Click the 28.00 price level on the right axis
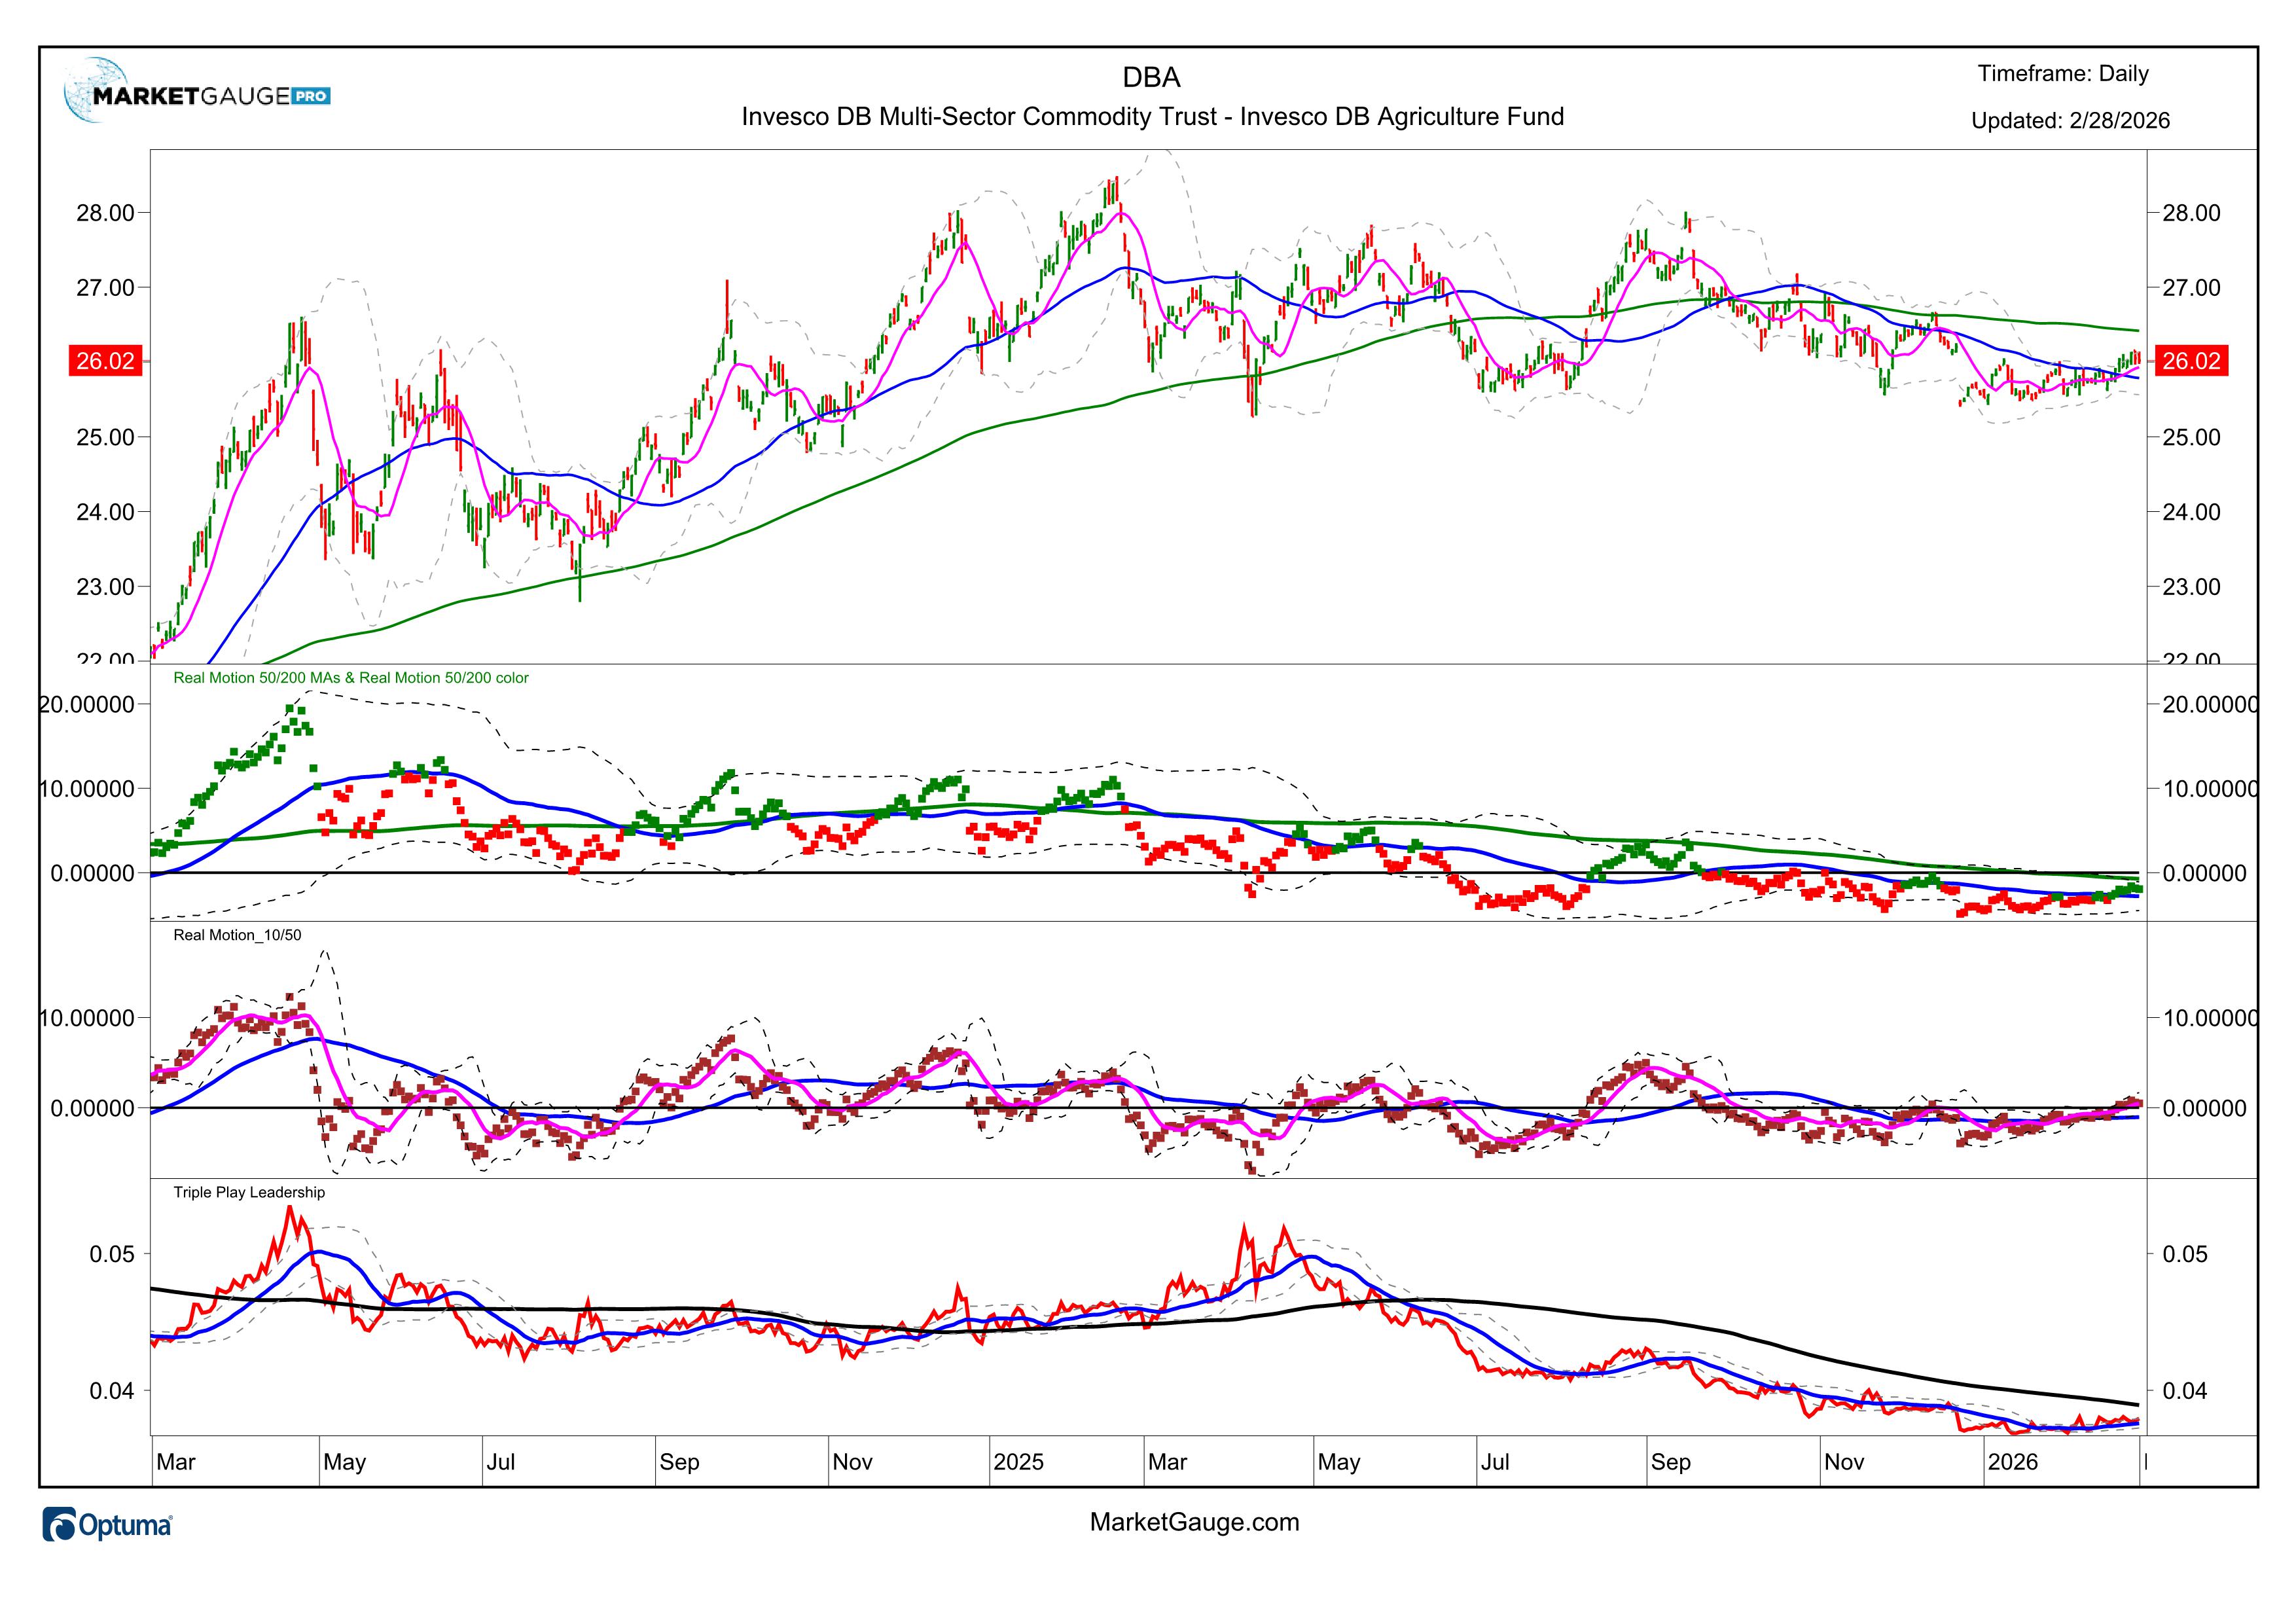Viewport: 2296px width, 1624px height. click(x=2191, y=212)
